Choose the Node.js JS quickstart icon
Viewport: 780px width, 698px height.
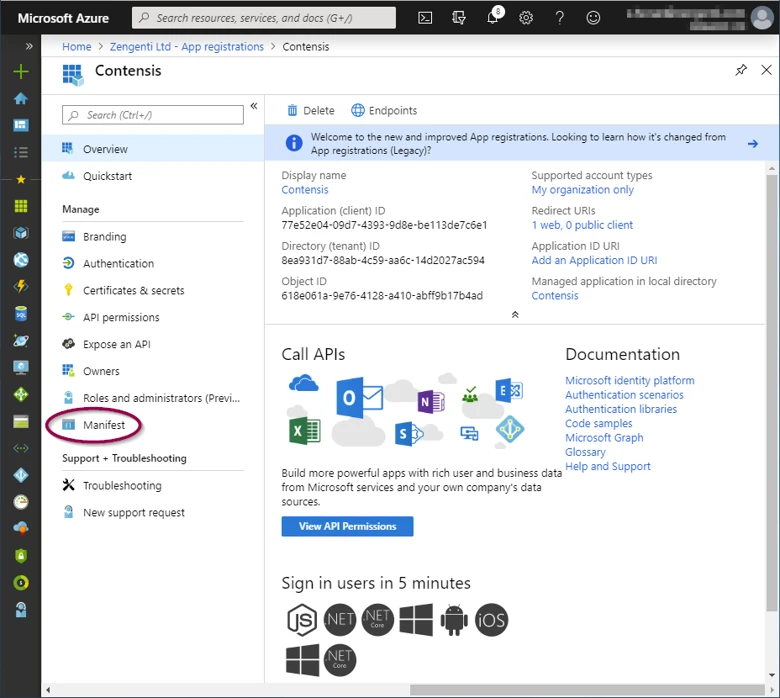tap(302, 620)
